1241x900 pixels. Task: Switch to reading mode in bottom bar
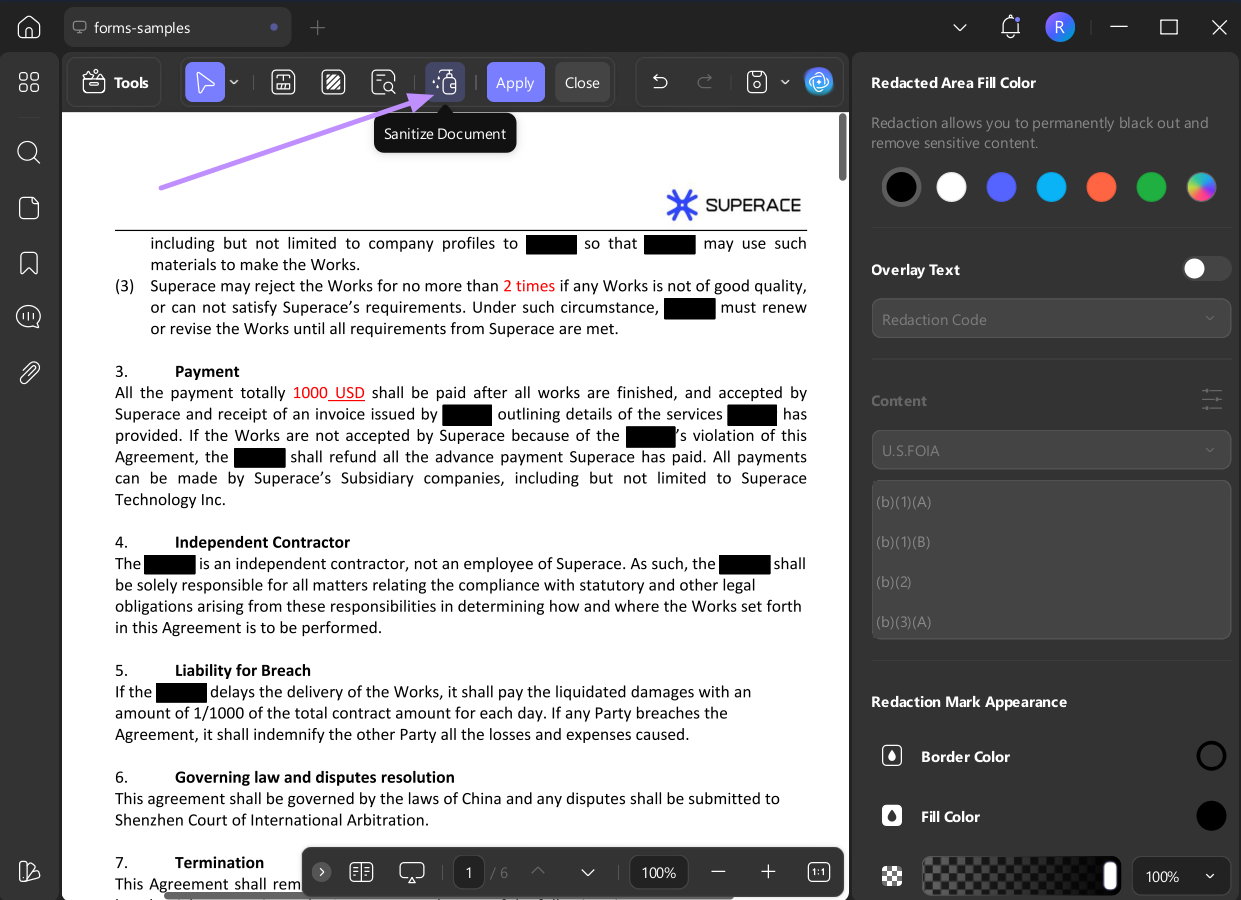361,872
